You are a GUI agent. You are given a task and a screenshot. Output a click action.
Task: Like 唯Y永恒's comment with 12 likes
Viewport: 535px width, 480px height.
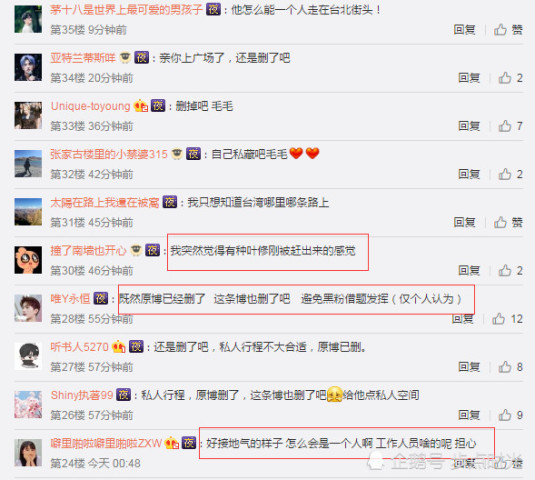click(498, 319)
